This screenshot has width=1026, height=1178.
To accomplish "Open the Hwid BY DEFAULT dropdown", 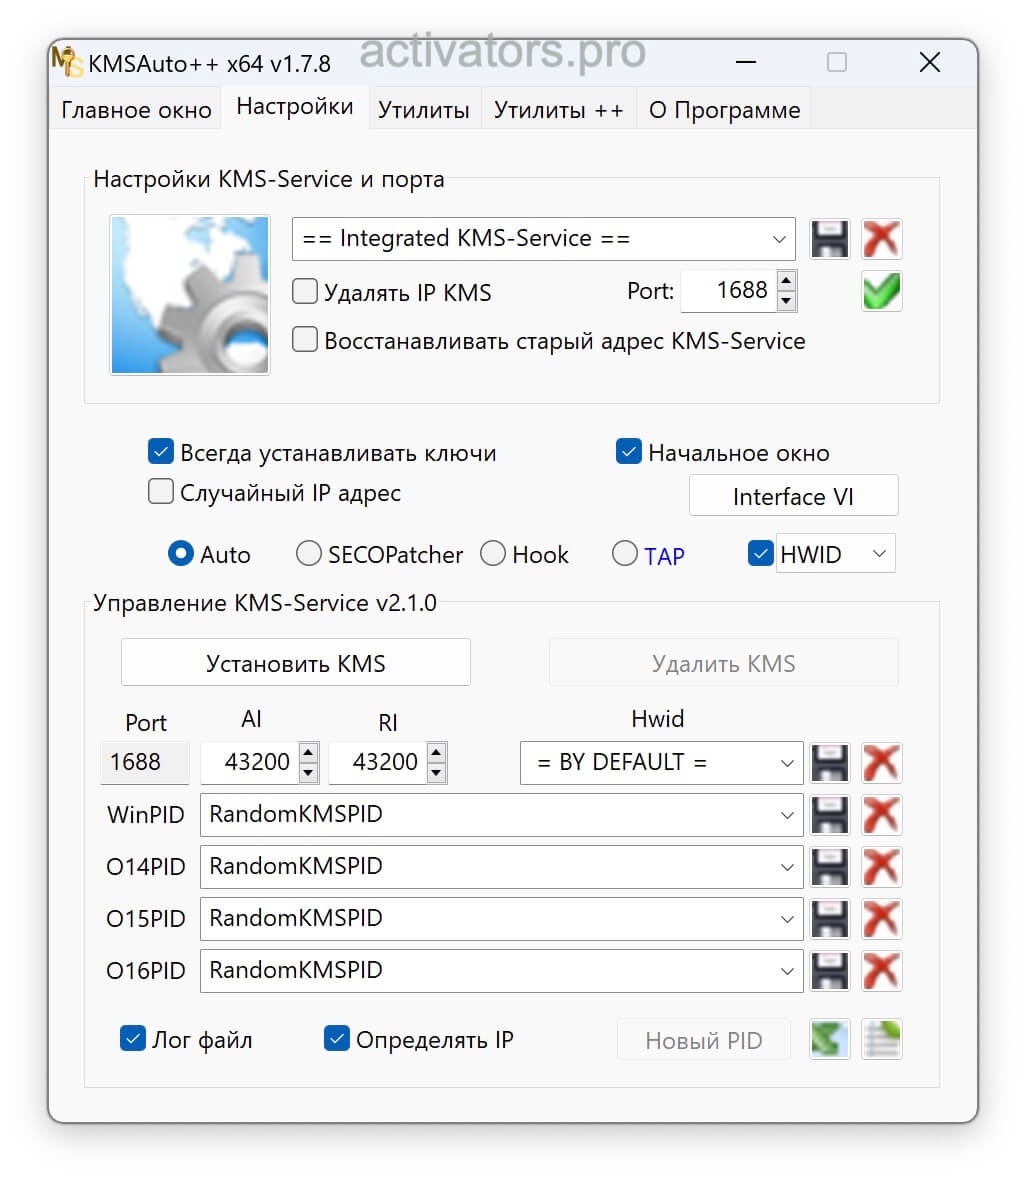I will click(661, 763).
